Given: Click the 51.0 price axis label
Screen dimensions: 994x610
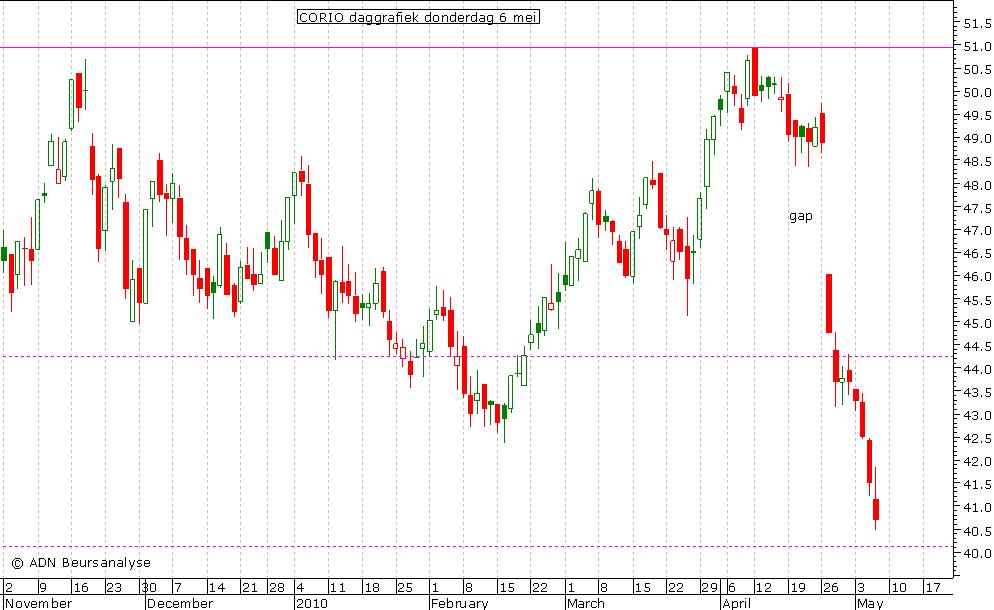Looking at the screenshot, I should [x=977, y=47].
